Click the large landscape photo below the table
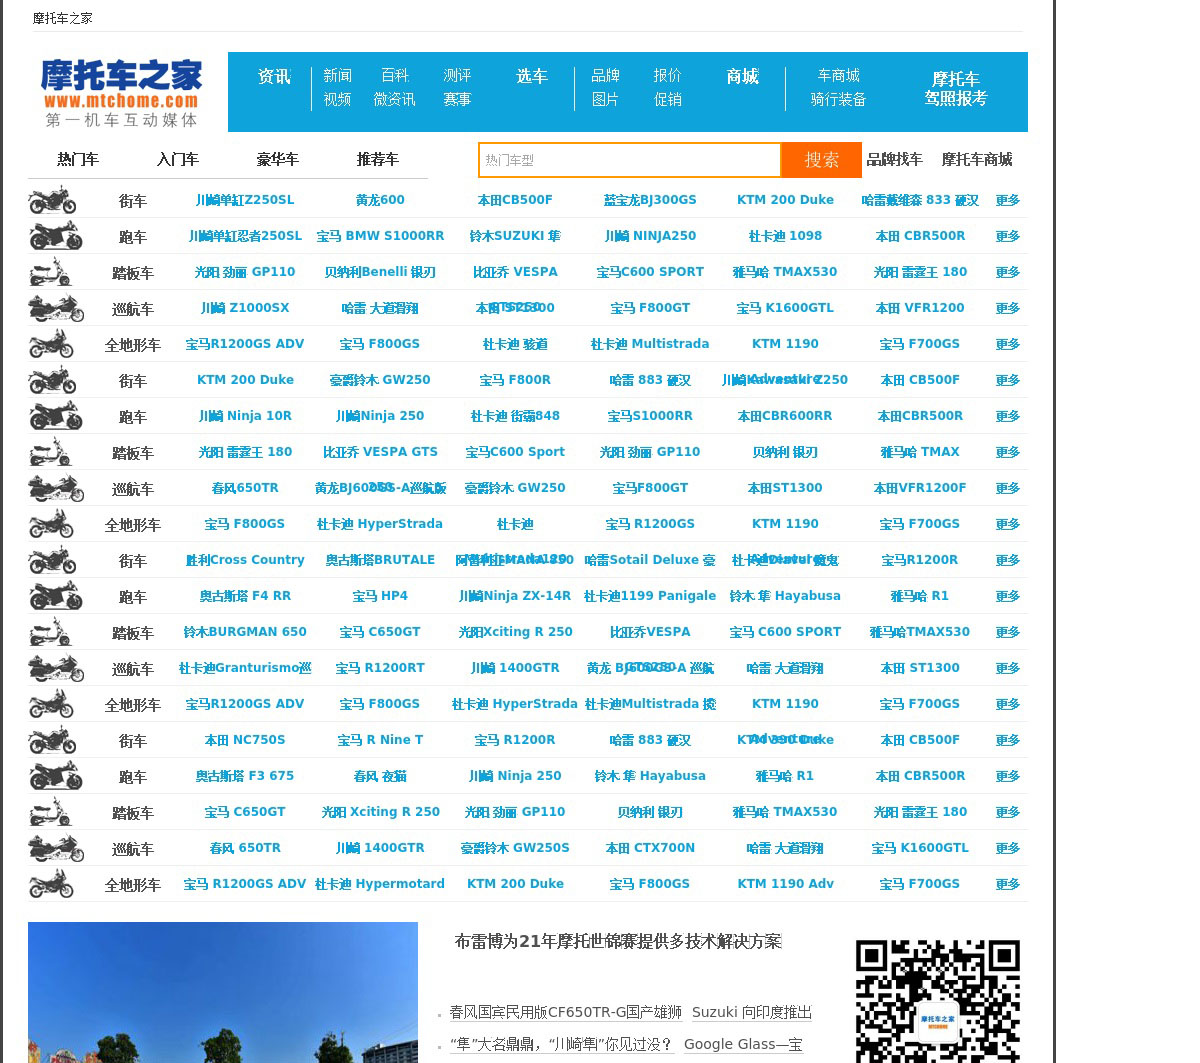Viewport: 1200px width, 1063px height. (223, 992)
